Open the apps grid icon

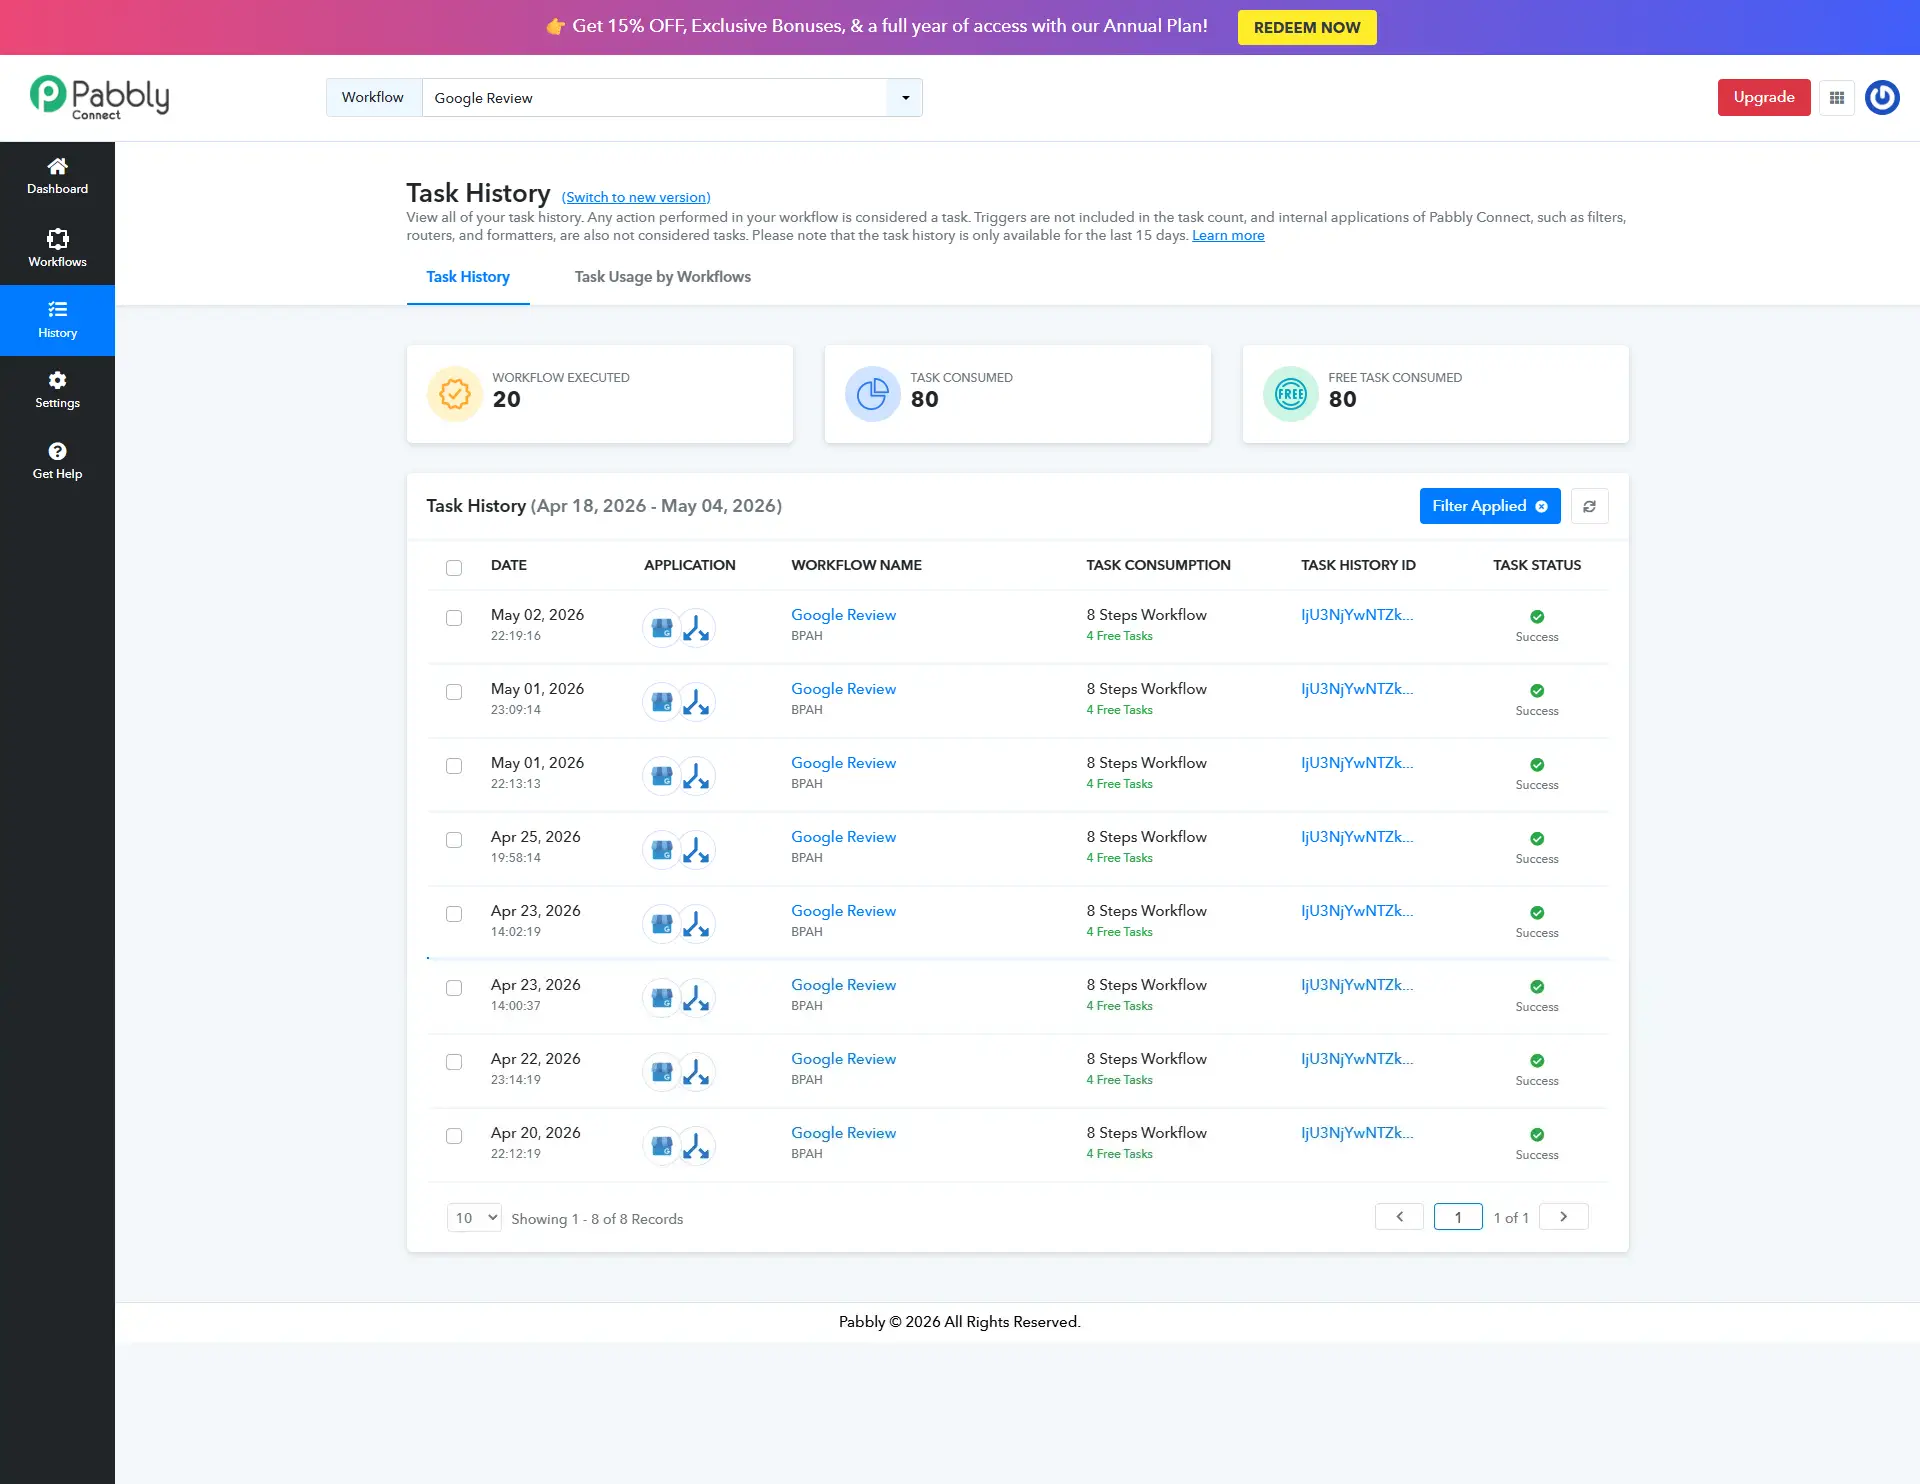coord(1837,97)
